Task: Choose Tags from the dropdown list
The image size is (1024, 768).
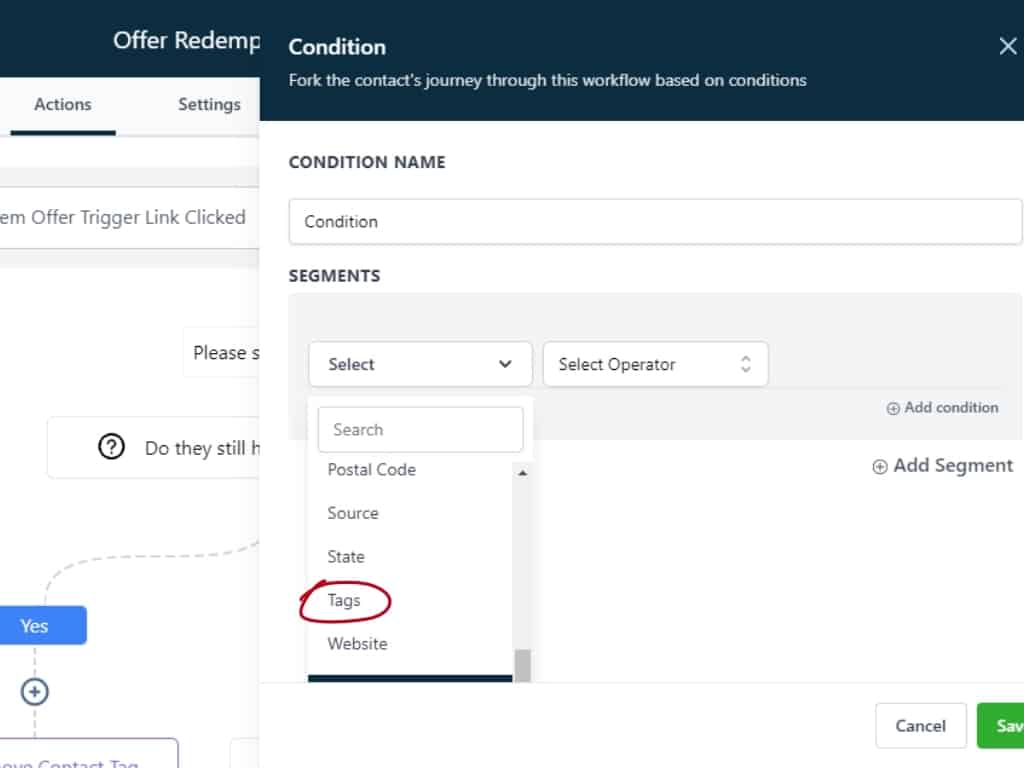Action: tap(344, 600)
